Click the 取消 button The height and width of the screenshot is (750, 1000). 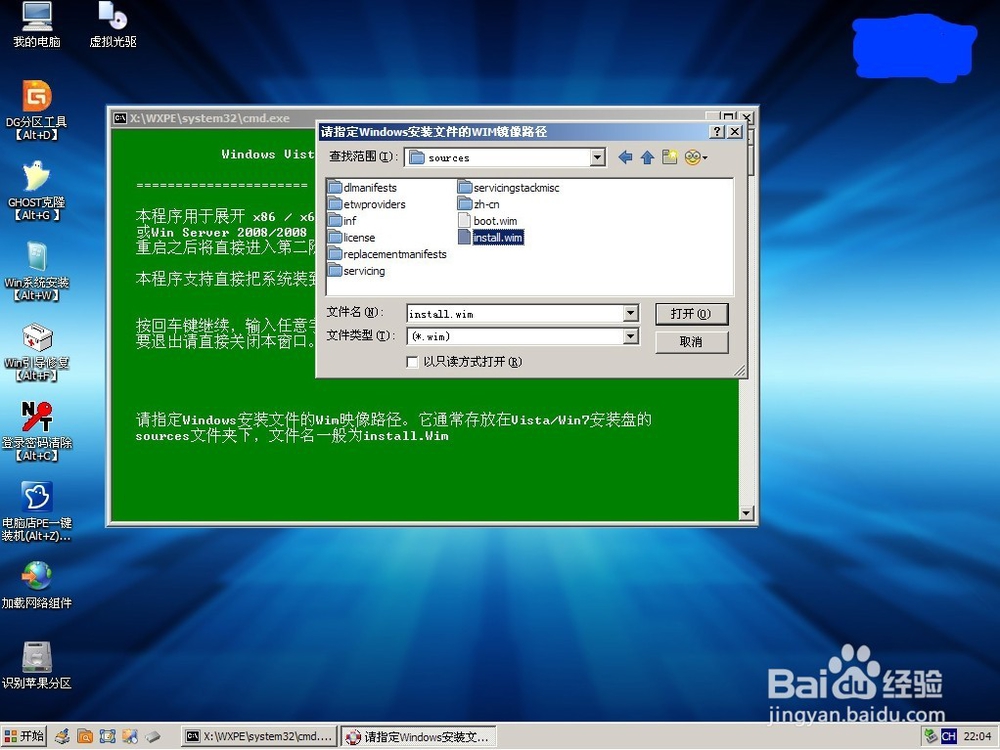[x=691, y=342]
